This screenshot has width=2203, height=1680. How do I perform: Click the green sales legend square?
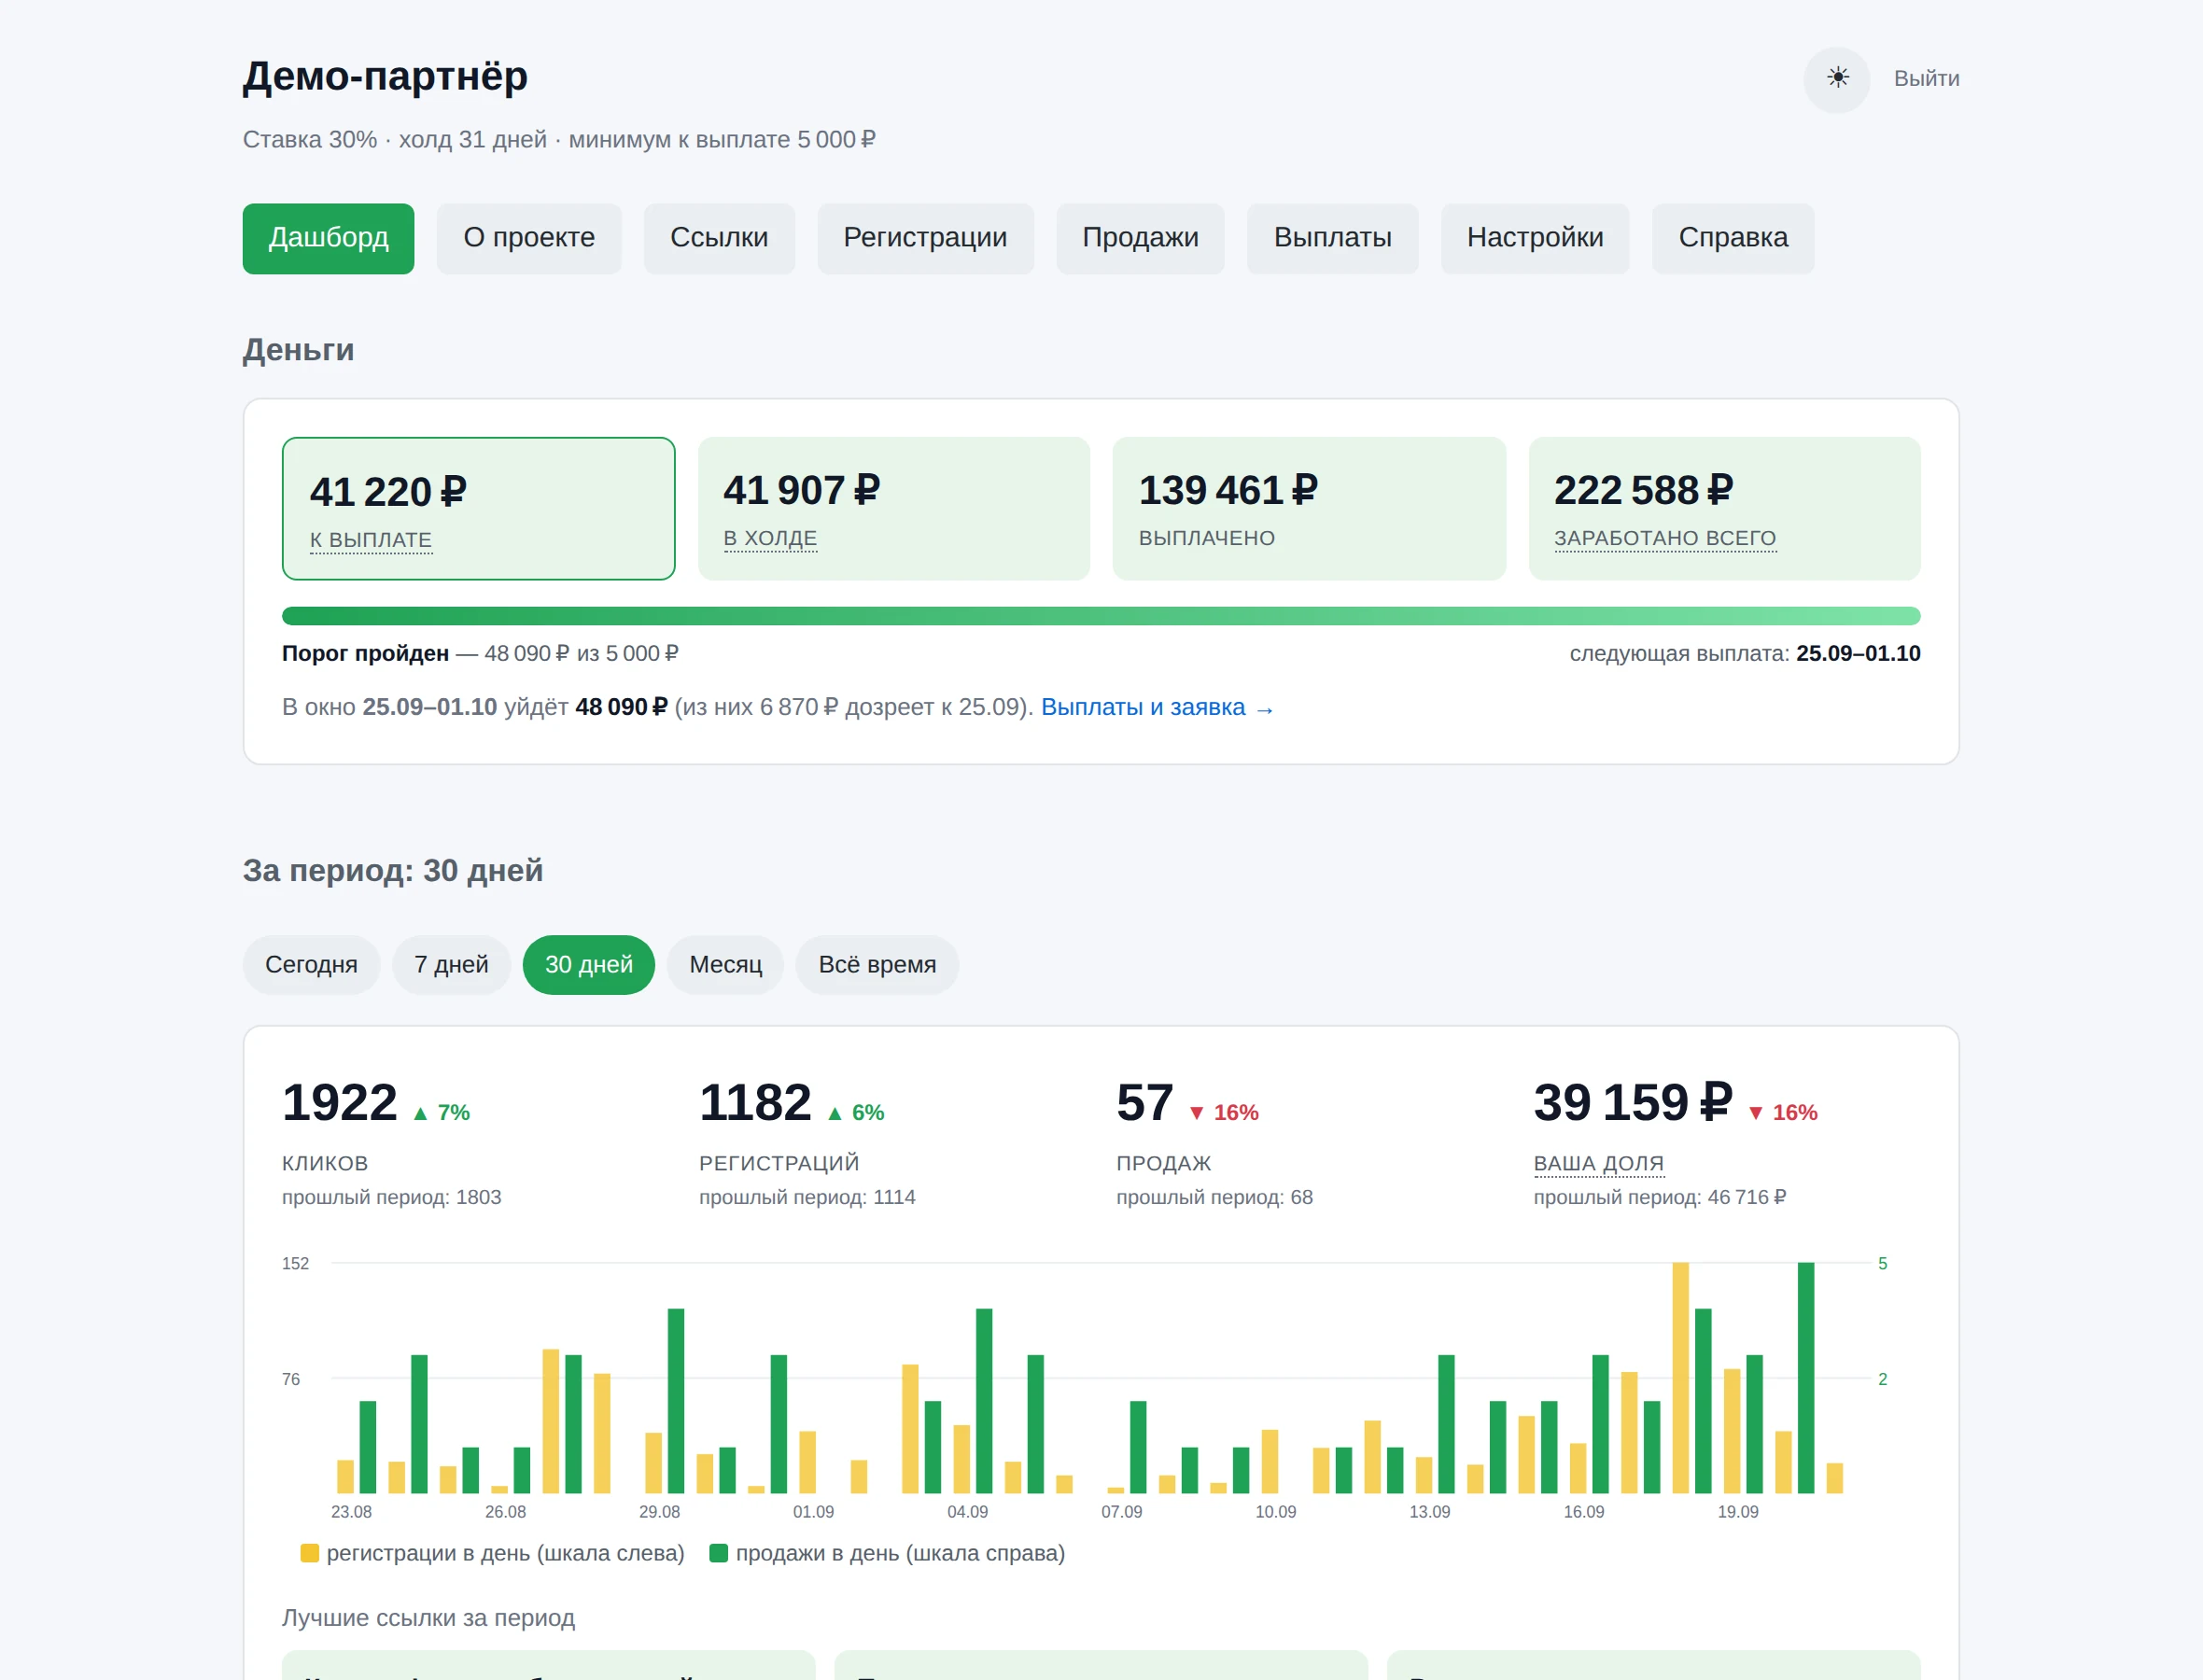pyautogui.click(x=718, y=1552)
